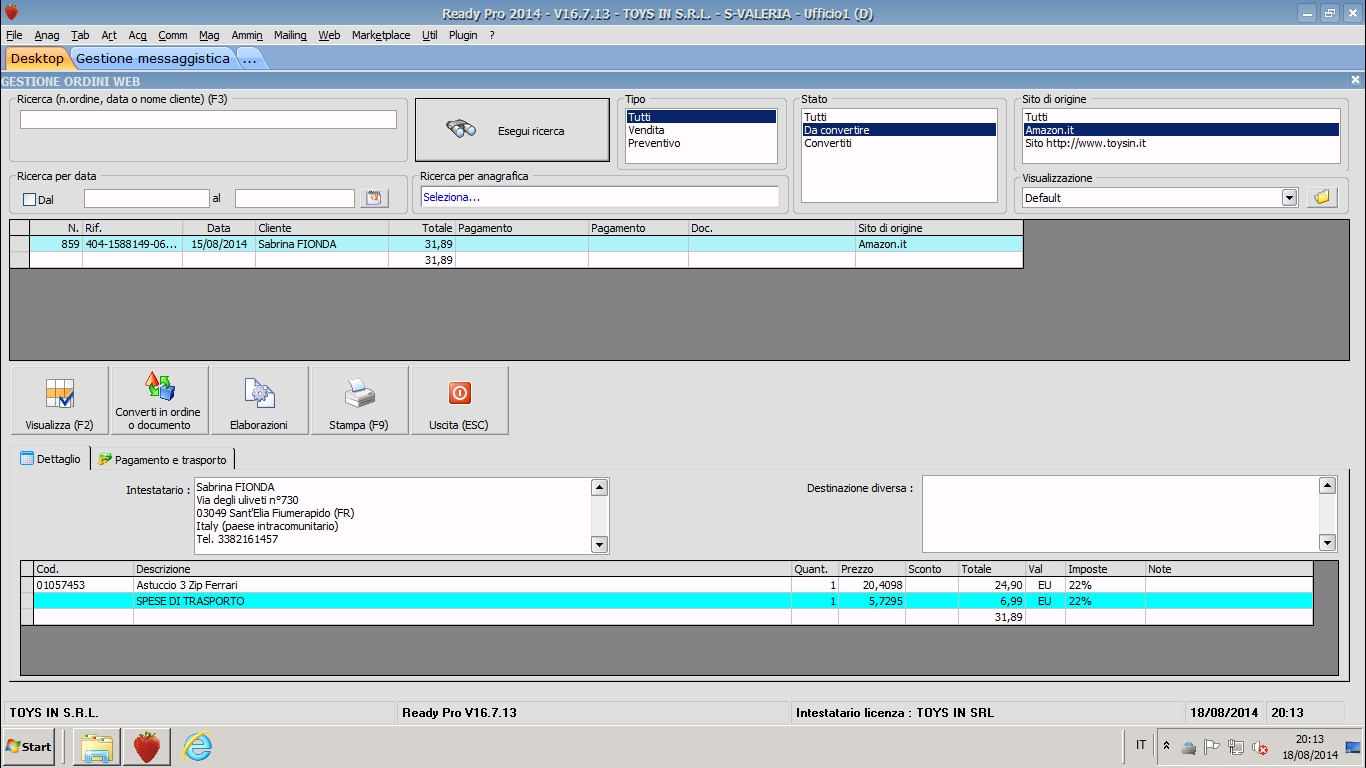1366x768 pixels.
Task: Open Windows Explorer from the taskbar
Action: coord(97,746)
